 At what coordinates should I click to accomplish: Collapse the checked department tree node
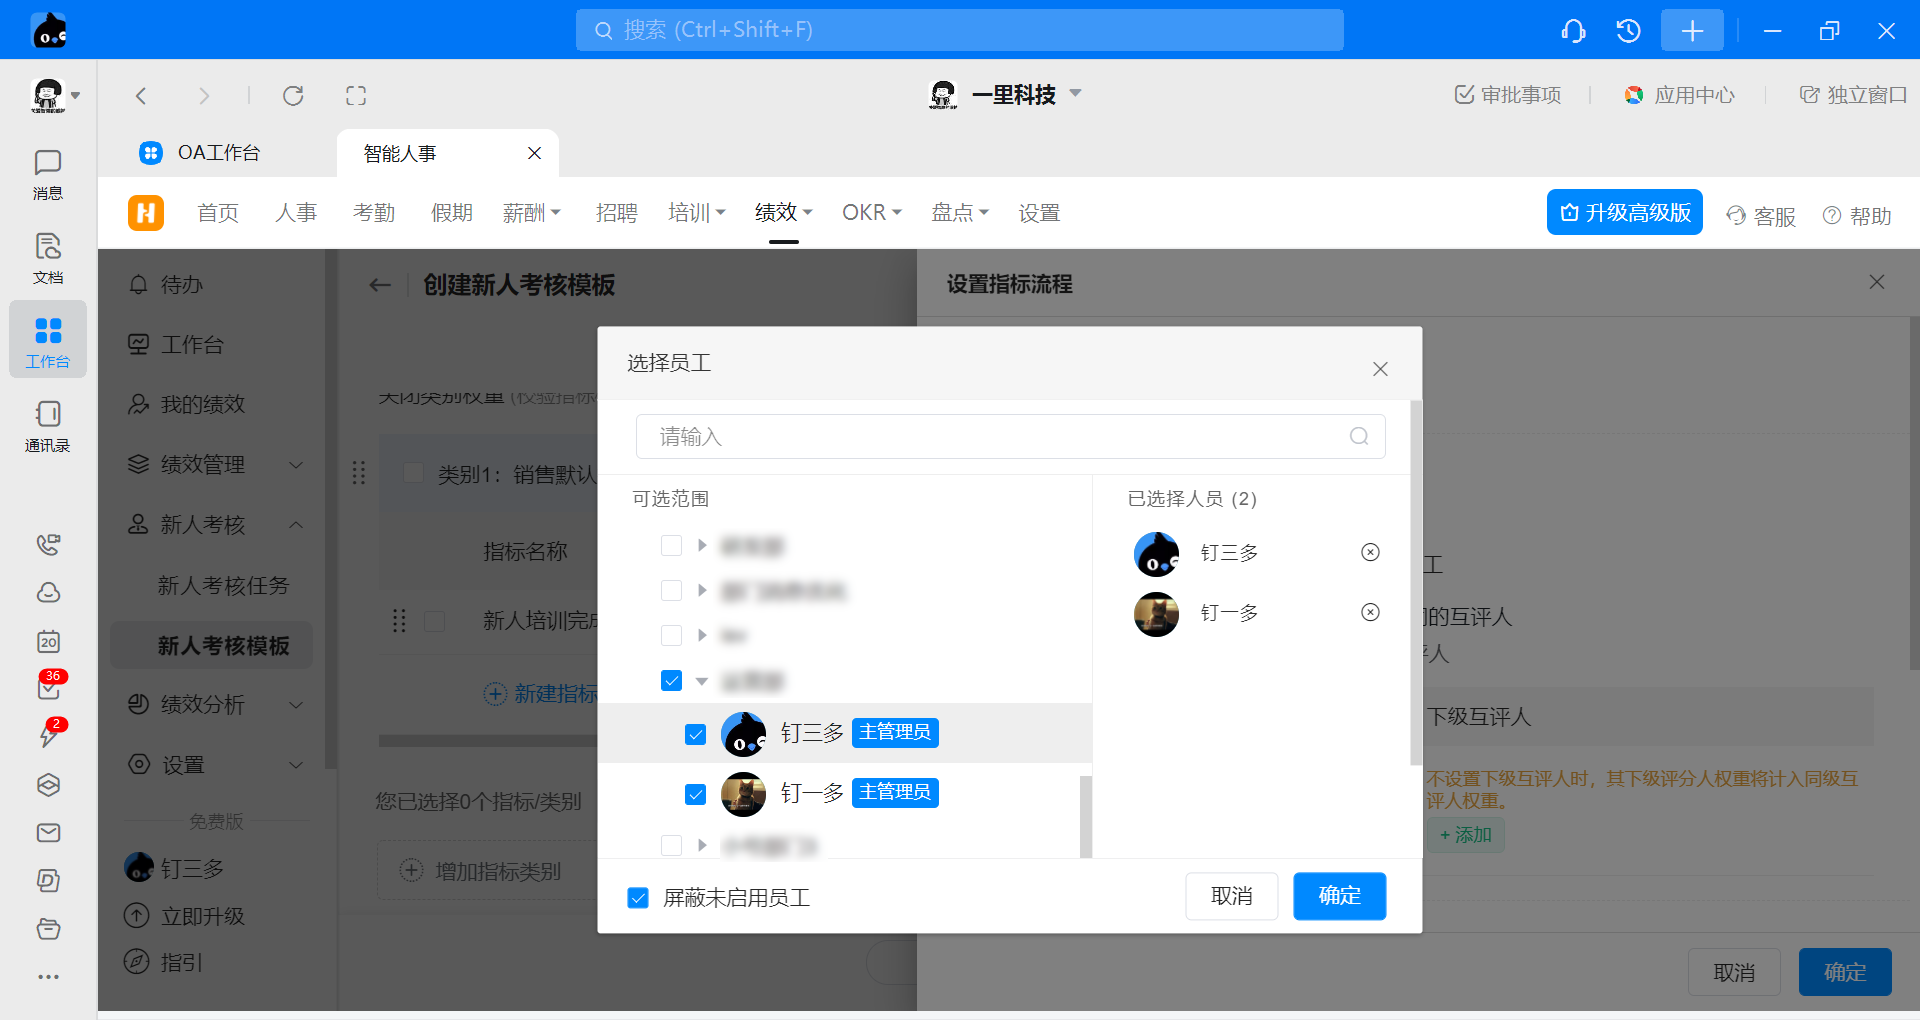702,682
